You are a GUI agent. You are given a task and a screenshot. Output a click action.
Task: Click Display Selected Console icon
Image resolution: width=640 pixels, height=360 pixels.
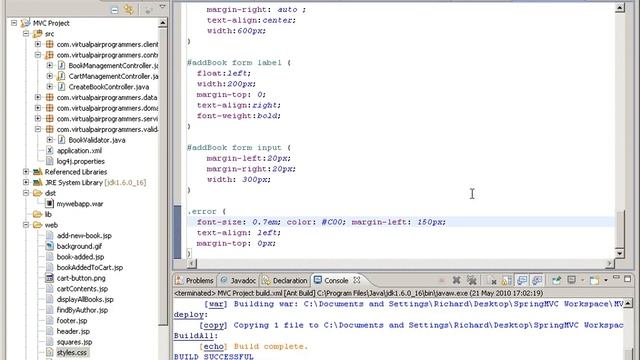tap(572, 280)
